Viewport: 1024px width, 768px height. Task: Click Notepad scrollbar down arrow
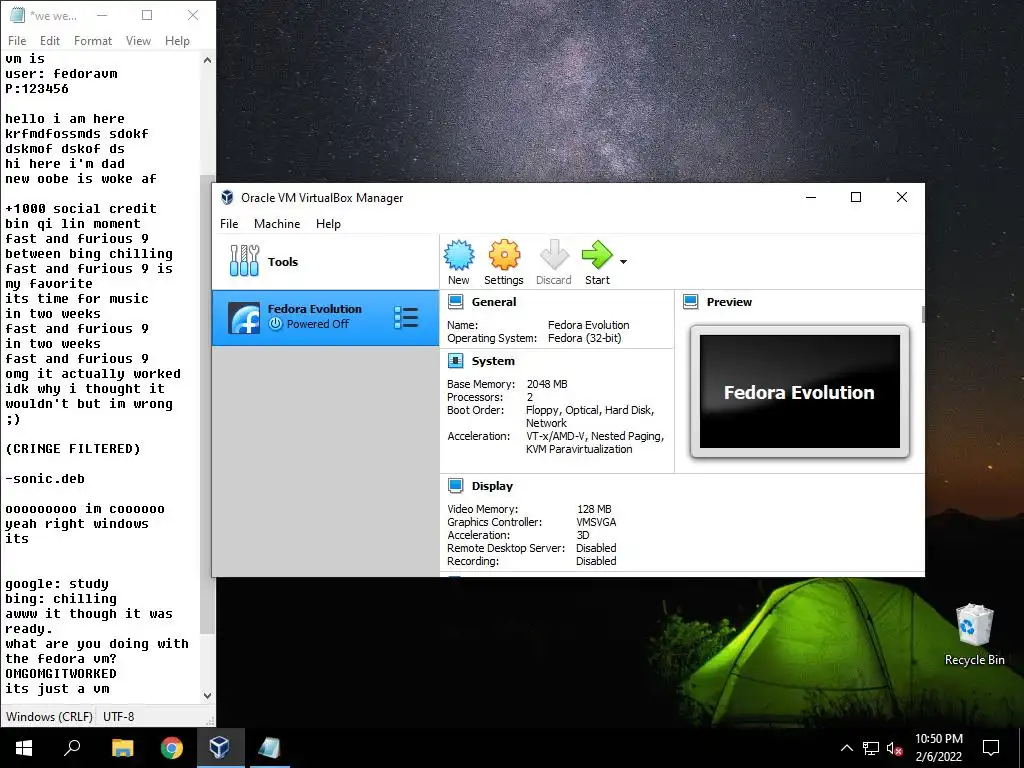point(207,696)
